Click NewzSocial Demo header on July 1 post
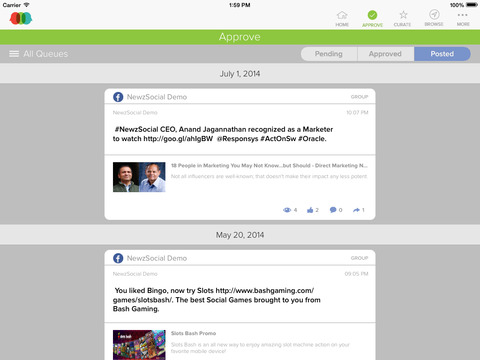Viewport: 480px width, 360px height. tap(157, 97)
